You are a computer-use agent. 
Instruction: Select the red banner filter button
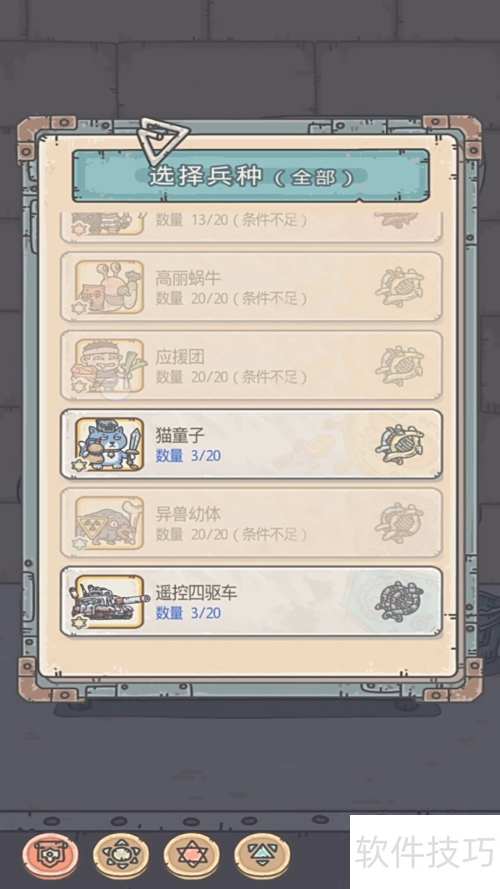pyautogui.click(x=51, y=854)
